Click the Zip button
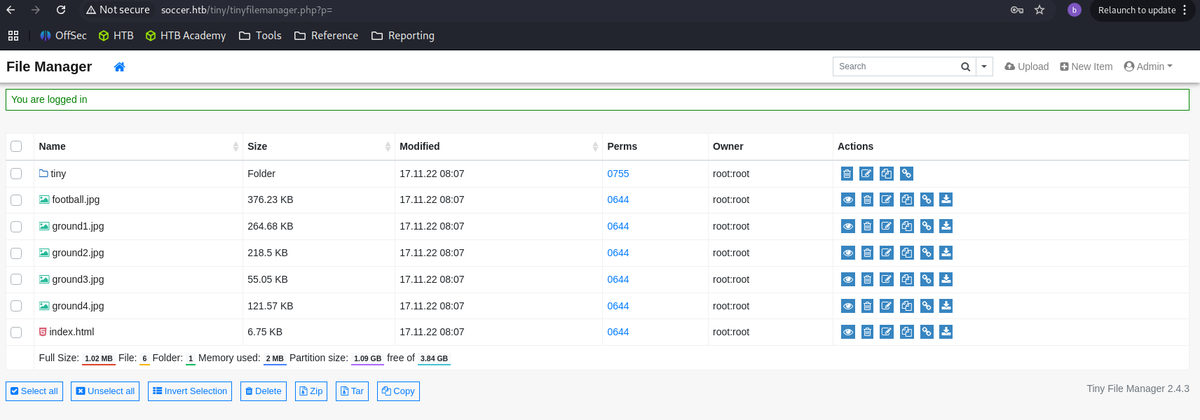This screenshot has width=1200, height=420. [312, 391]
